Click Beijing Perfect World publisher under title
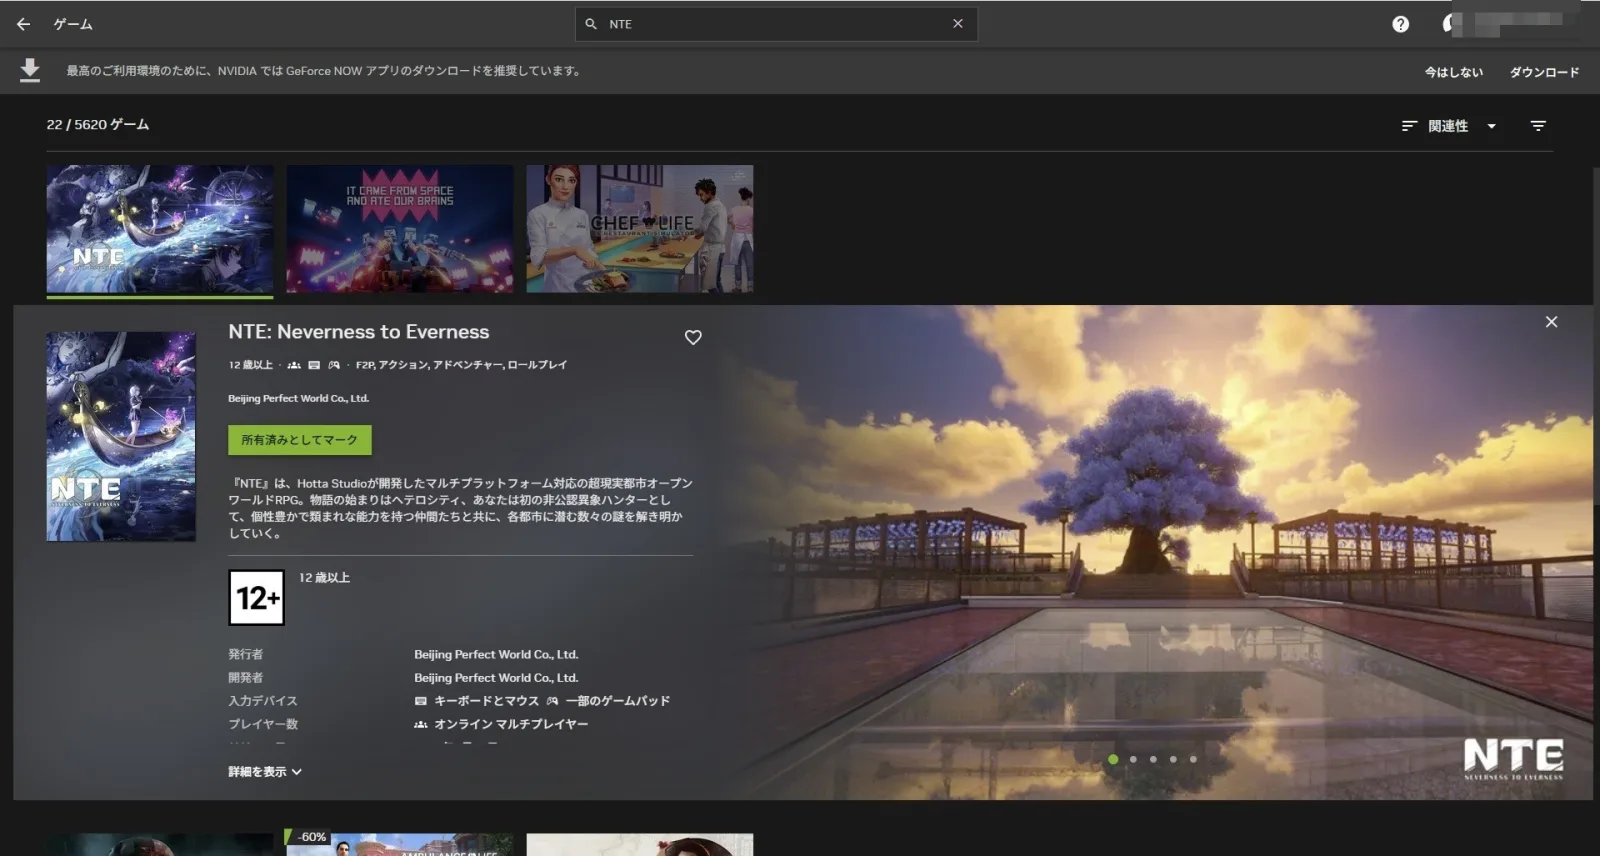Image resolution: width=1600 pixels, height=856 pixels. (x=298, y=398)
